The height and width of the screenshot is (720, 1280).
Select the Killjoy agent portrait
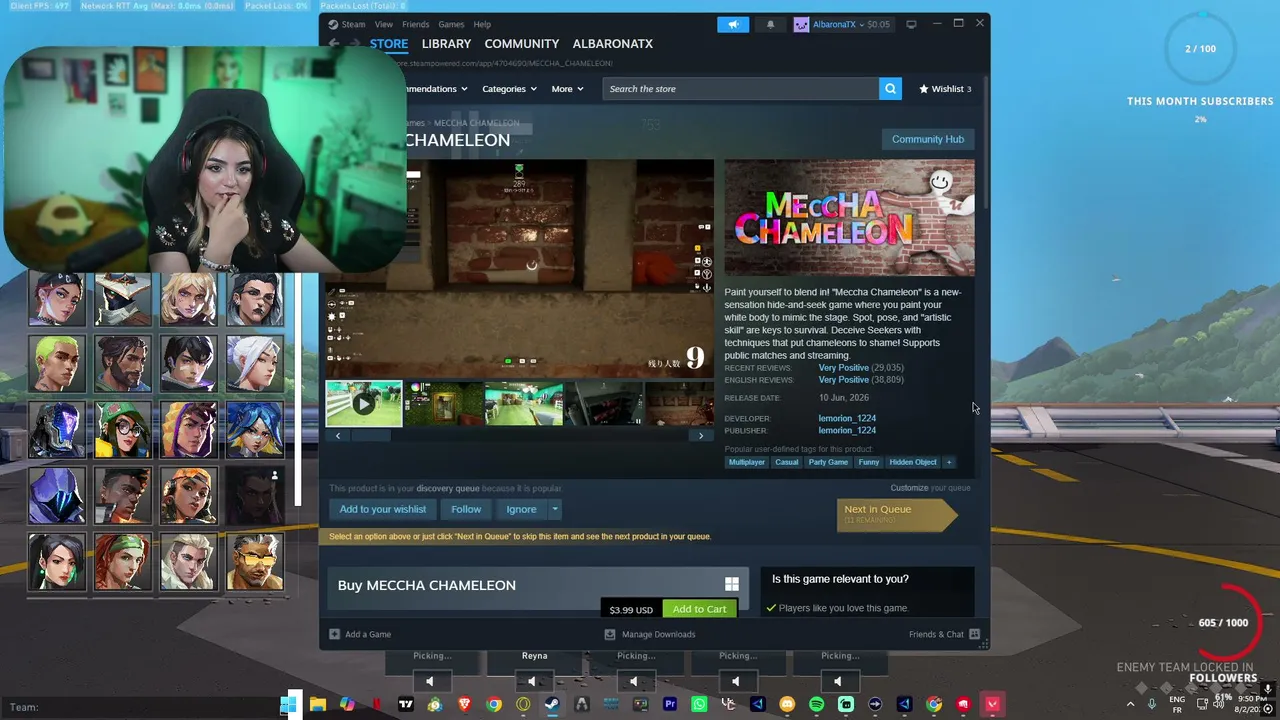click(x=123, y=429)
